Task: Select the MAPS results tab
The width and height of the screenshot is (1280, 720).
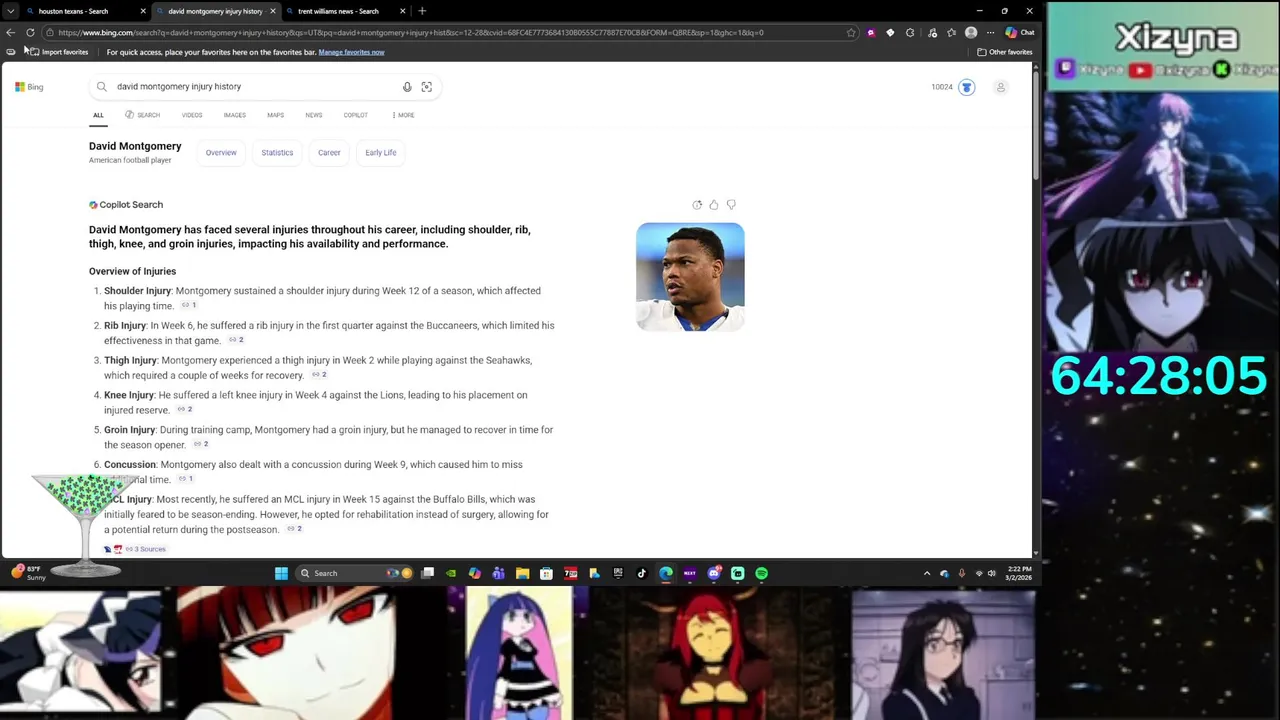Action: pos(275,115)
